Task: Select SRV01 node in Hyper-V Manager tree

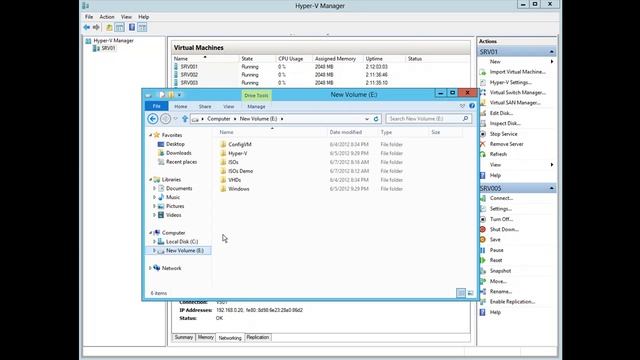Action: pyautogui.click(x=108, y=48)
